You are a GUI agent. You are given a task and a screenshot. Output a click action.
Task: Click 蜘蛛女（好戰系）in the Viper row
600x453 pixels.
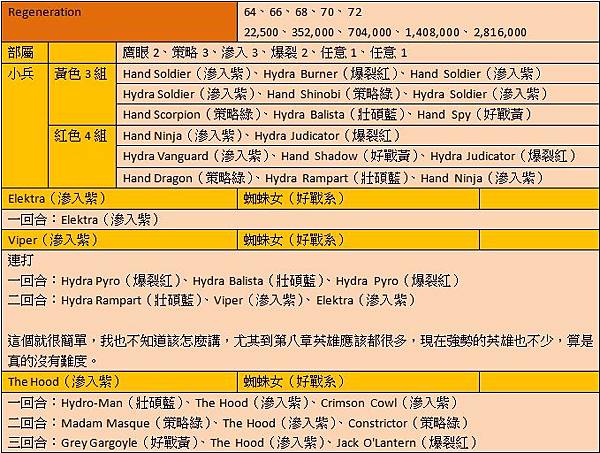pos(294,240)
